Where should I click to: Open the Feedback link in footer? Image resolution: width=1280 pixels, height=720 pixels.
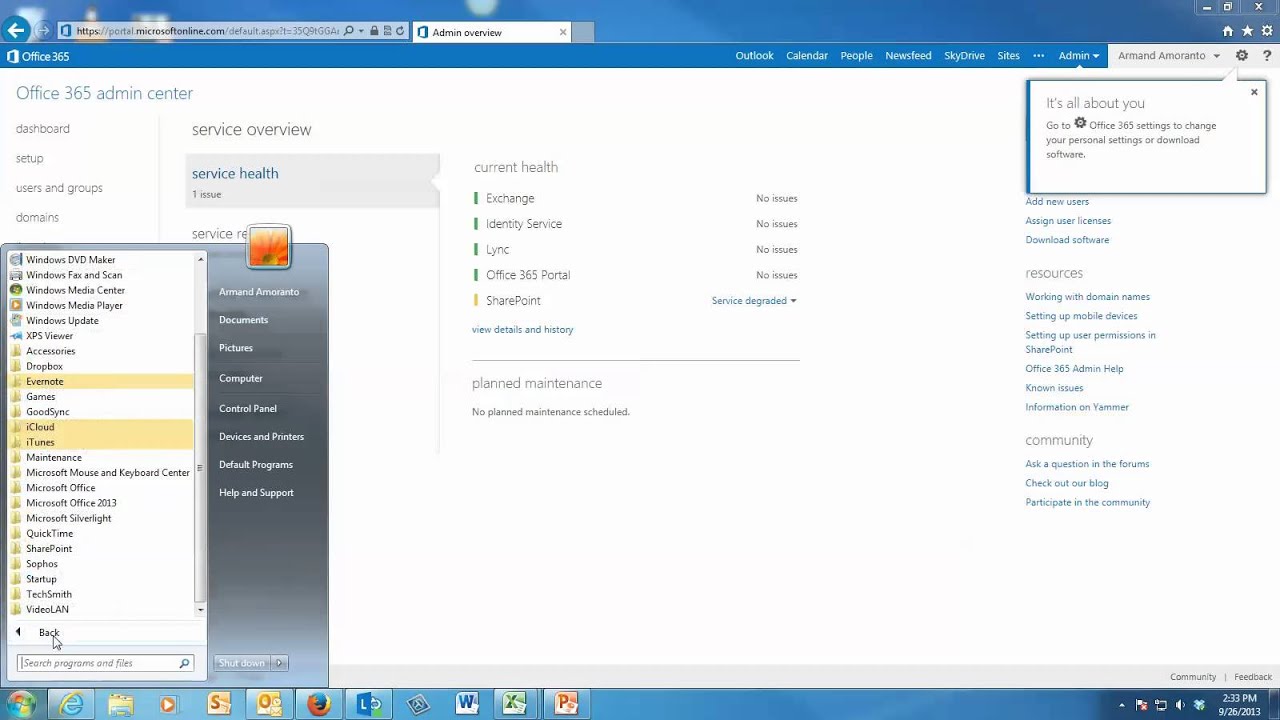(1253, 677)
